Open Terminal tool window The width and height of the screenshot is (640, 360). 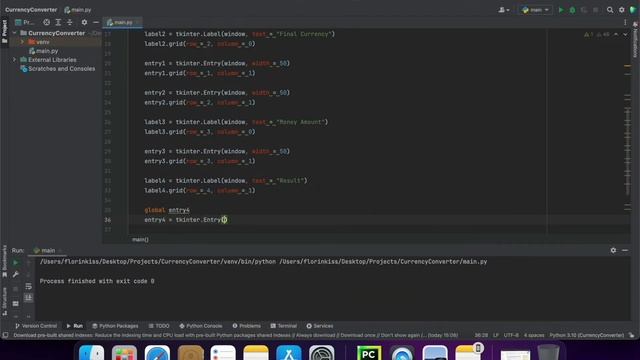pyautogui.click(x=284, y=326)
